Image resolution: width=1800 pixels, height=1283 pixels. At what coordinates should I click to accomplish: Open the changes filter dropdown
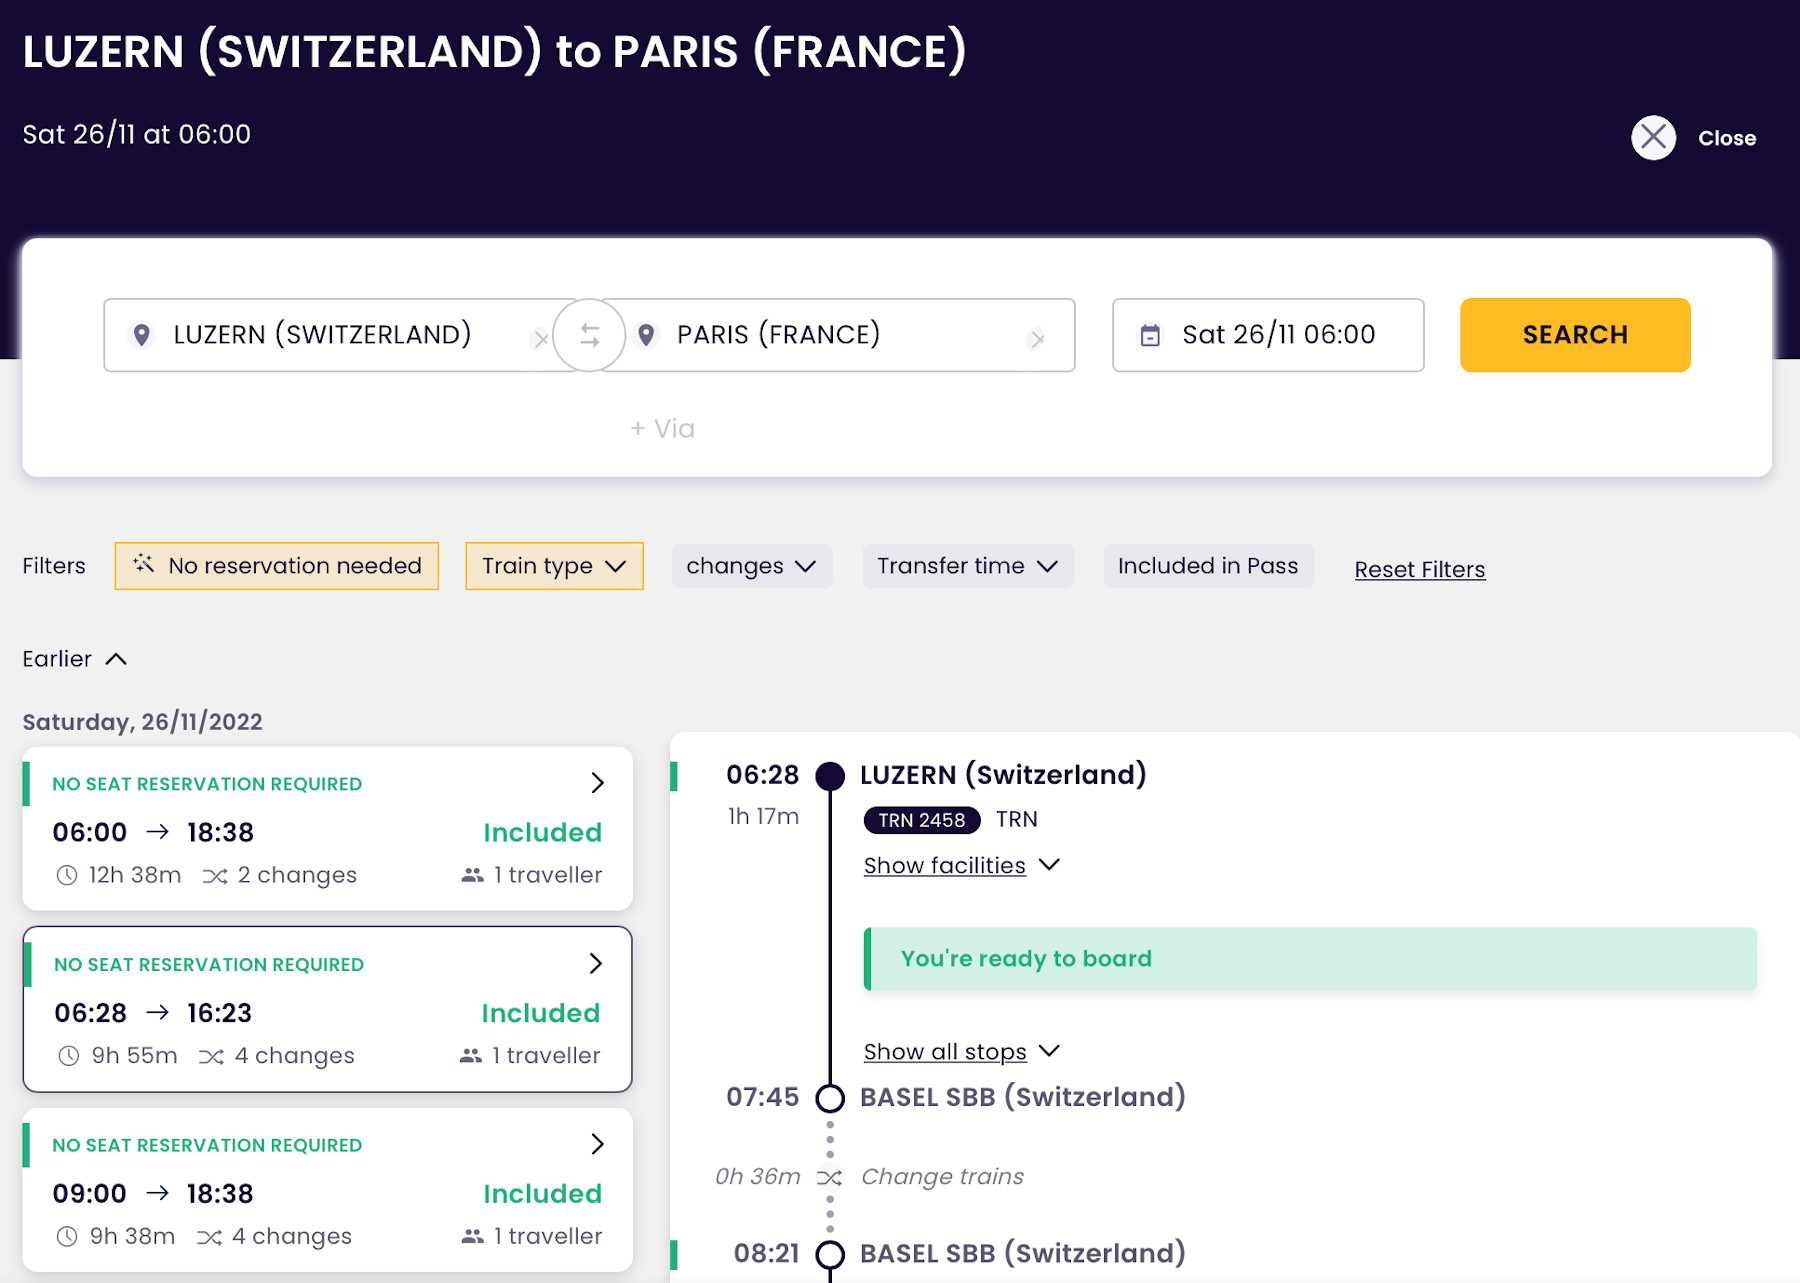751,566
